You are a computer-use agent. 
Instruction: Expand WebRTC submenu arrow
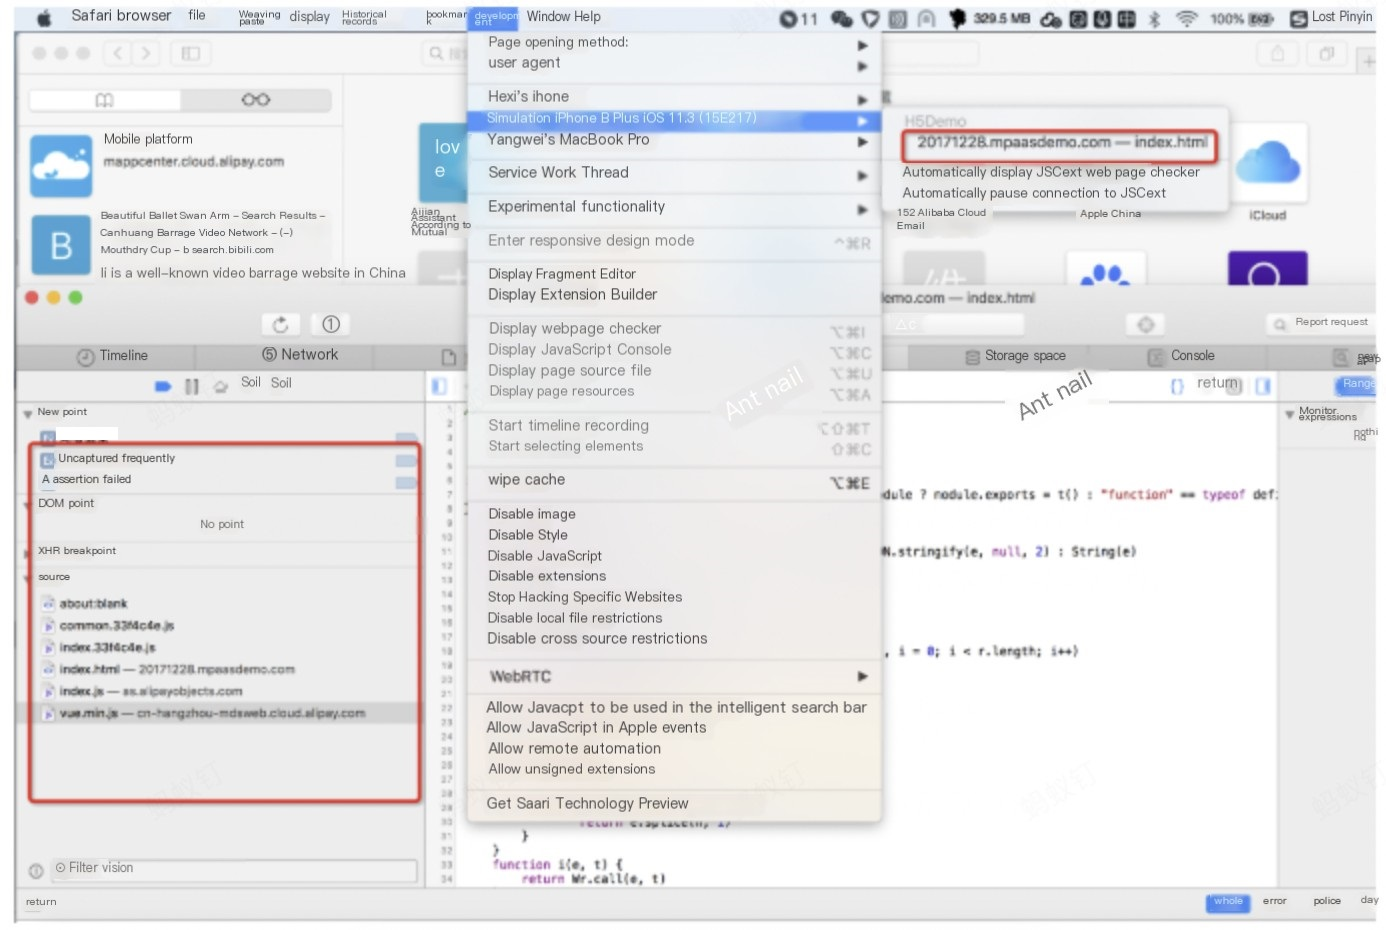click(862, 677)
